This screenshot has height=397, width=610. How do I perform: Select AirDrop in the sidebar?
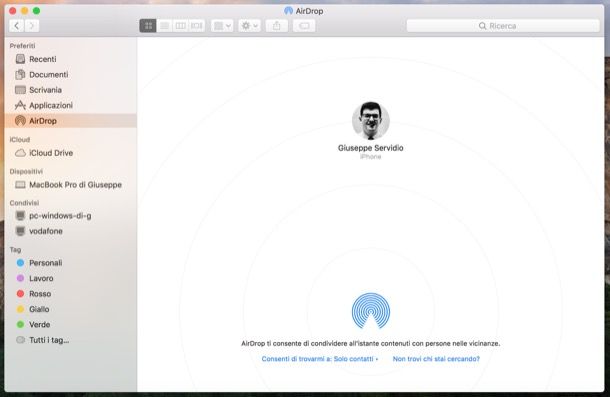click(x=71, y=121)
